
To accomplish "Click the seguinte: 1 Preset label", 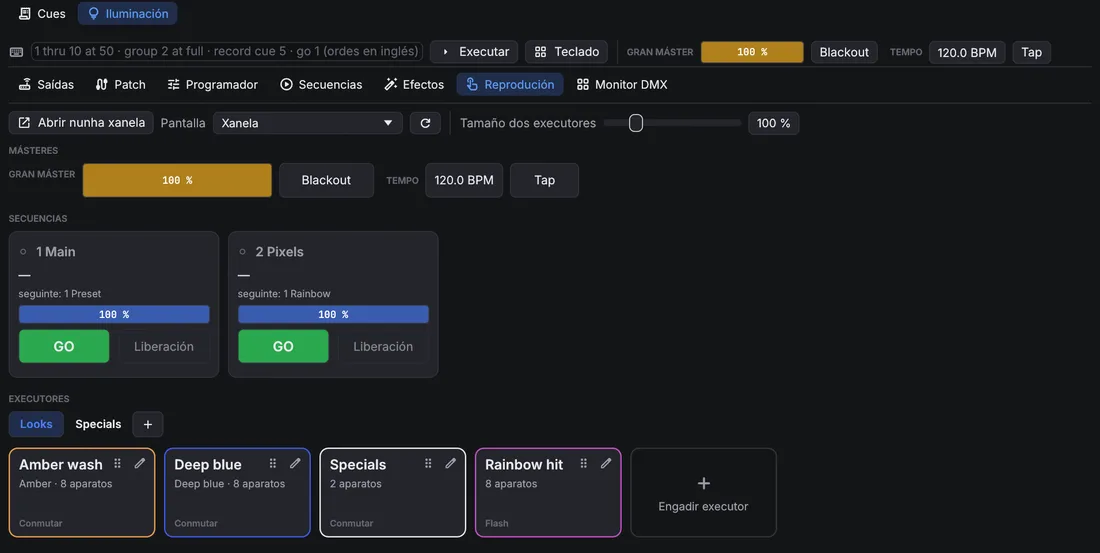I will point(60,294).
